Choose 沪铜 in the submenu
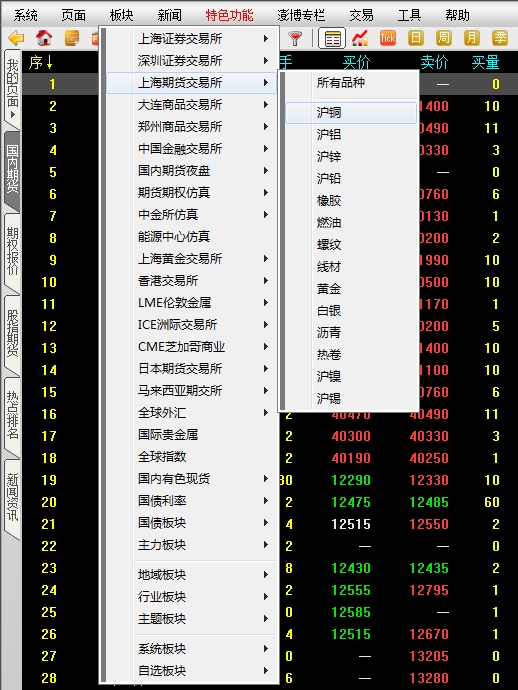The image size is (518, 690). tap(351, 113)
